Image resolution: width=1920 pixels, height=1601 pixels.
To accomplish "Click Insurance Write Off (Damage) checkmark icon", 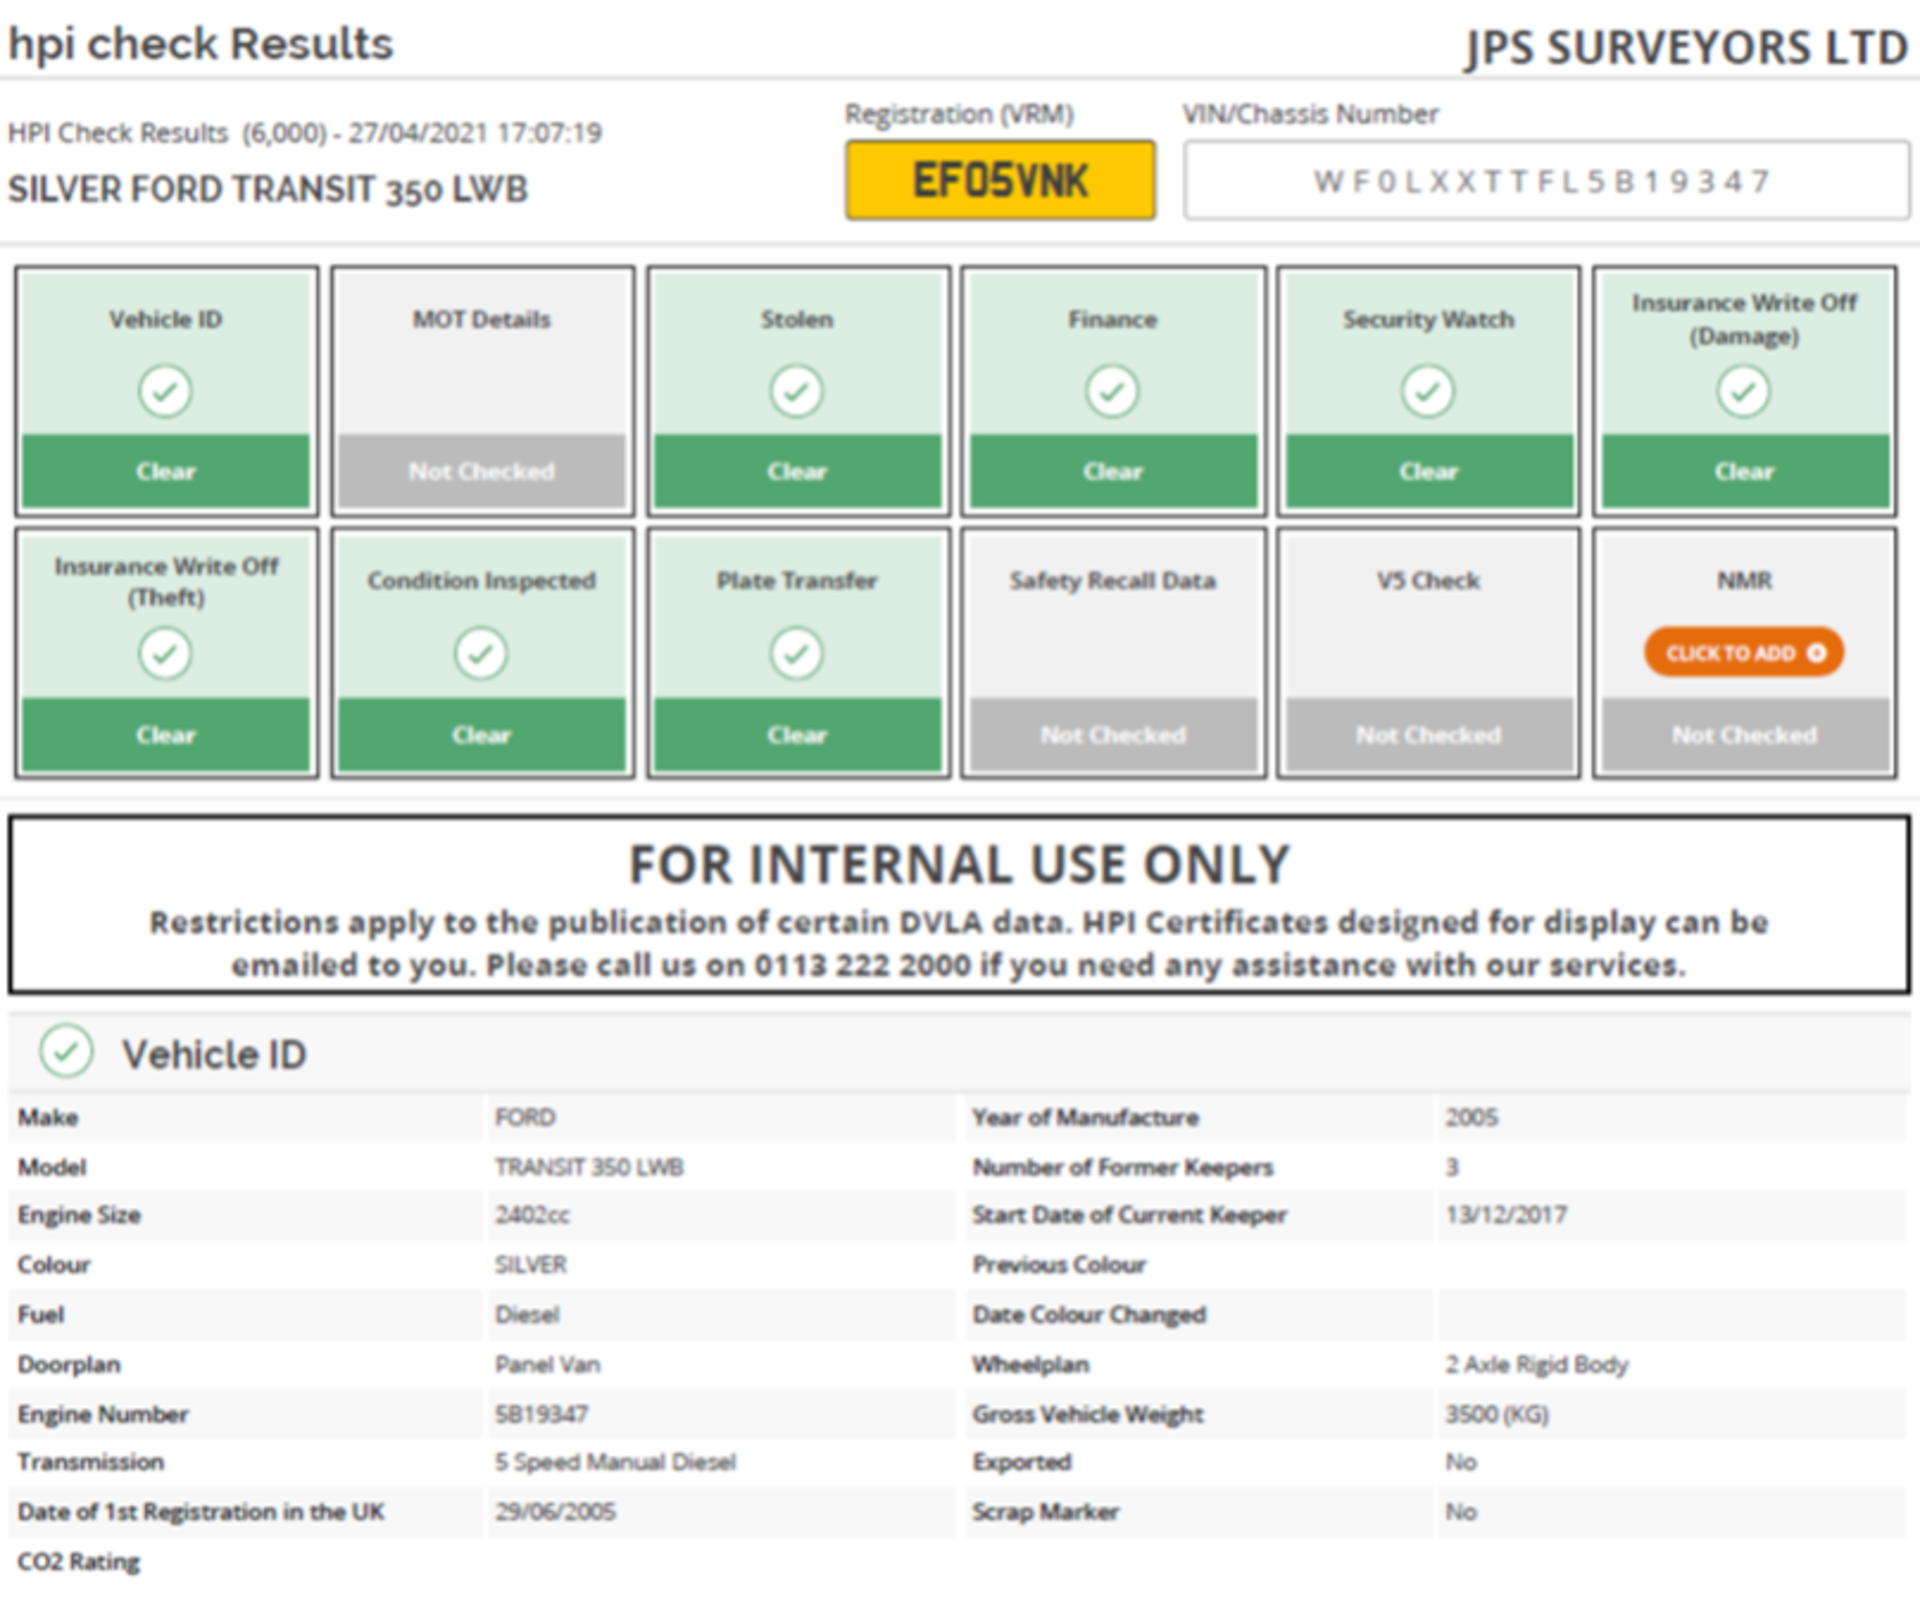I will (x=1744, y=391).
